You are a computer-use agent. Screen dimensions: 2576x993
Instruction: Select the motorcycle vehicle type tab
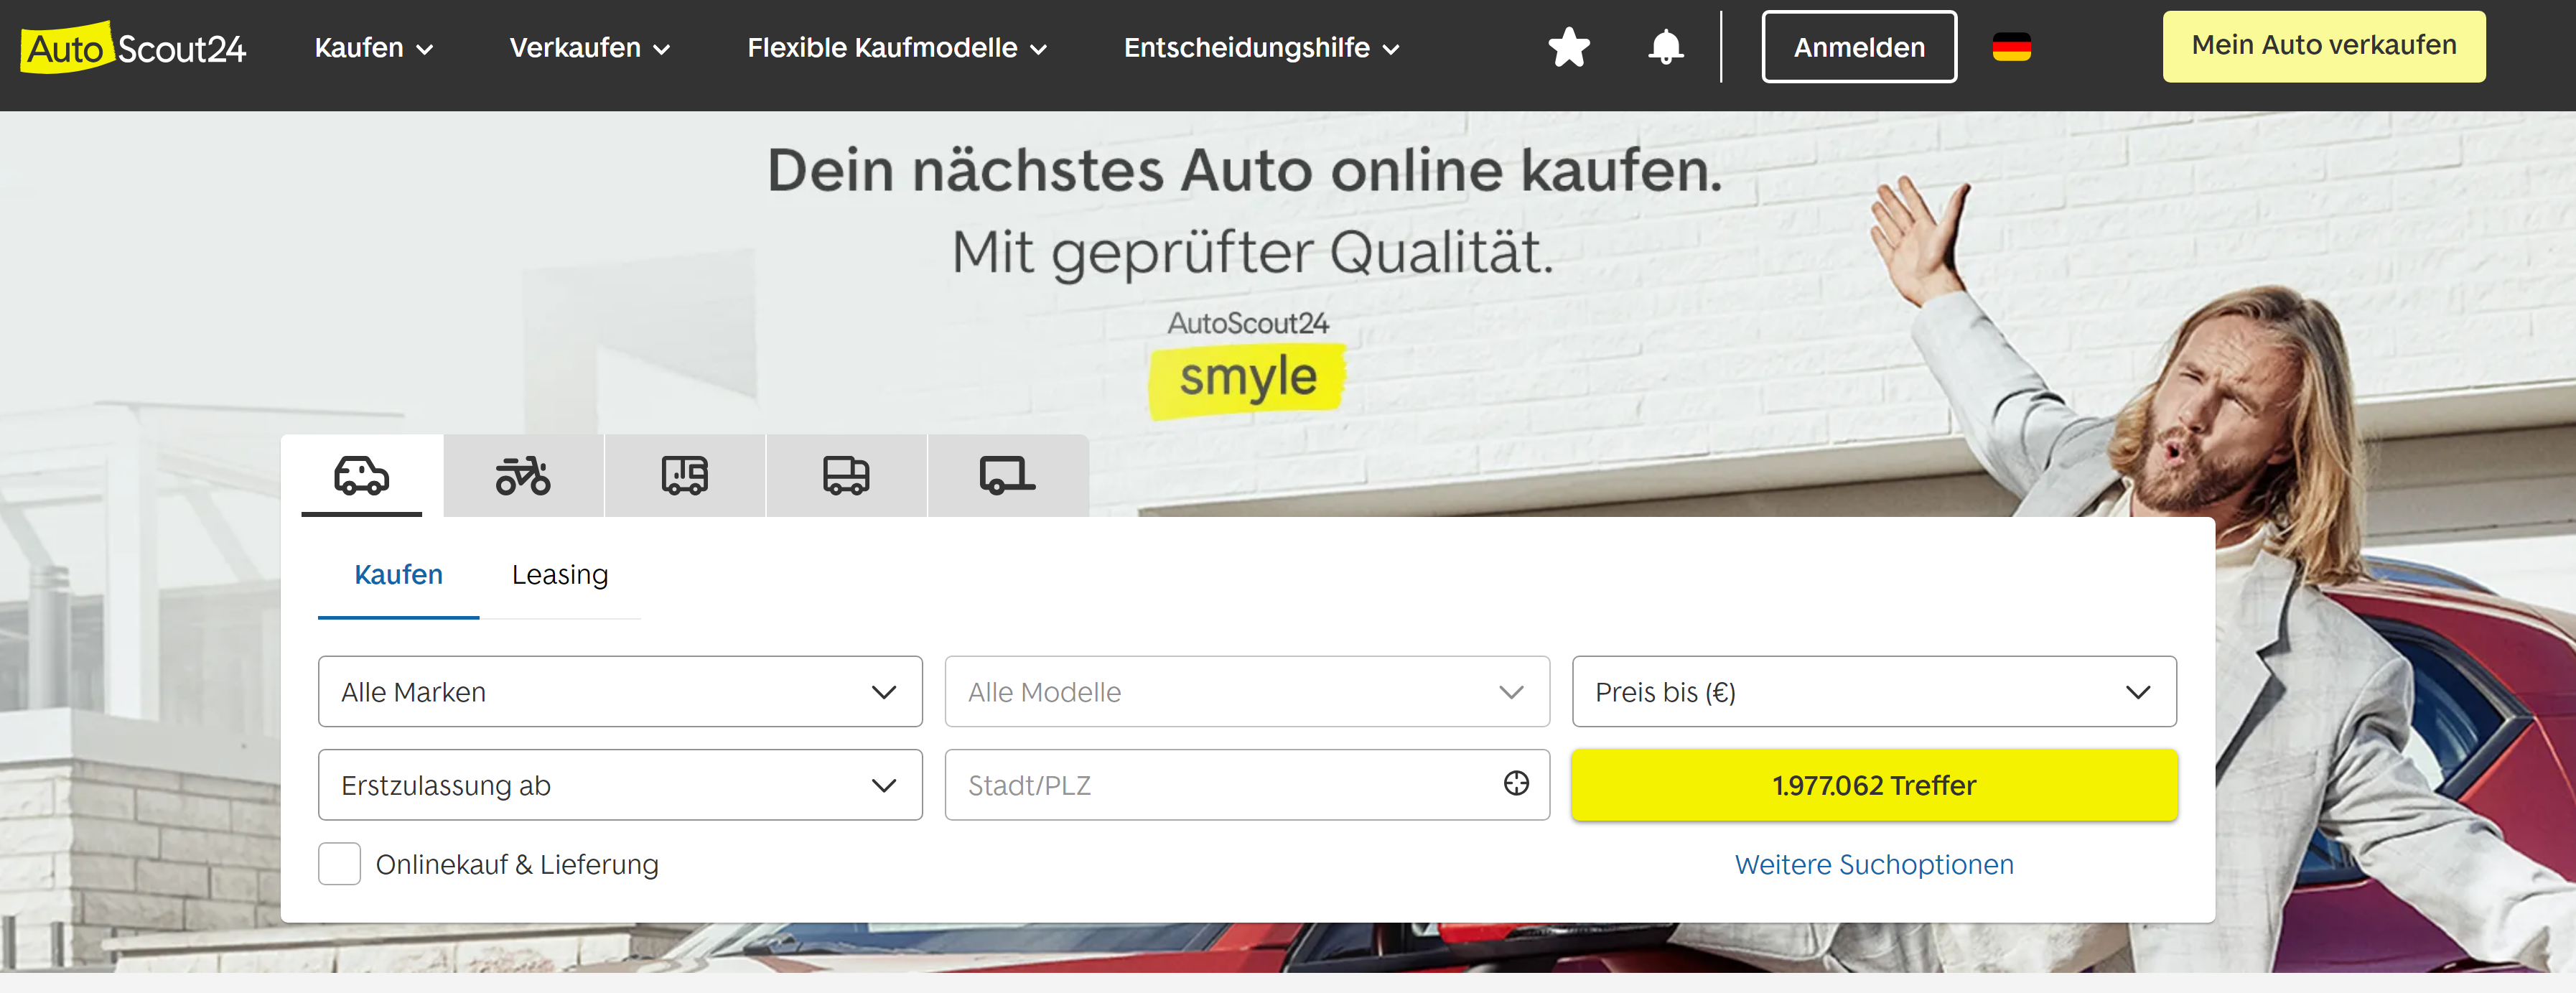(x=523, y=476)
